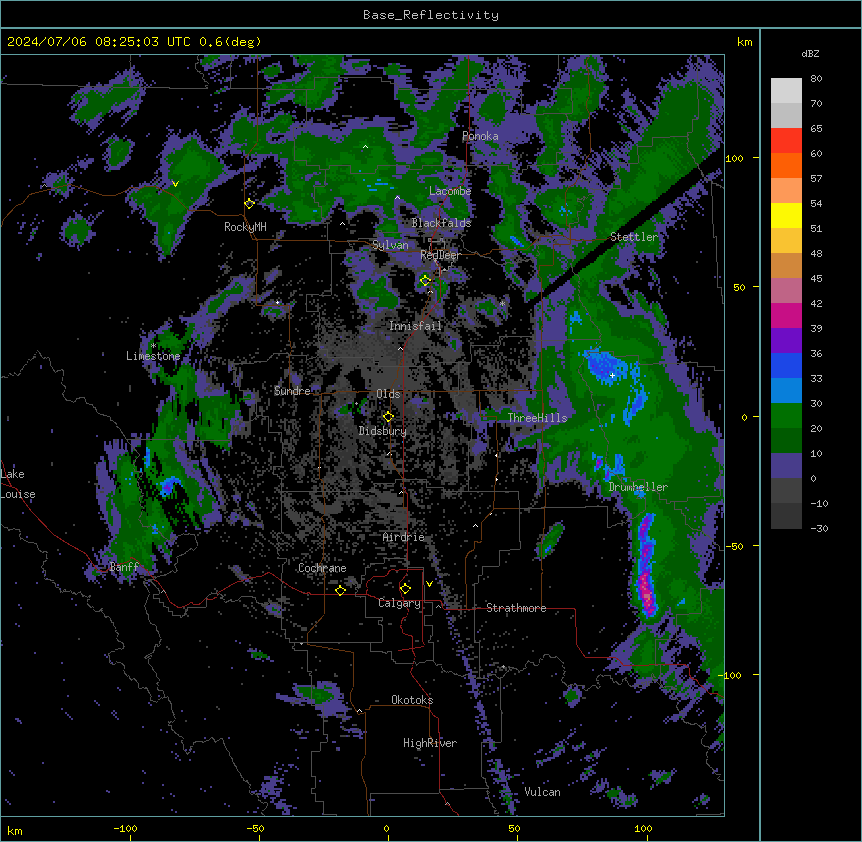Click the -100 tick label on the bottom axis

point(125,828)
